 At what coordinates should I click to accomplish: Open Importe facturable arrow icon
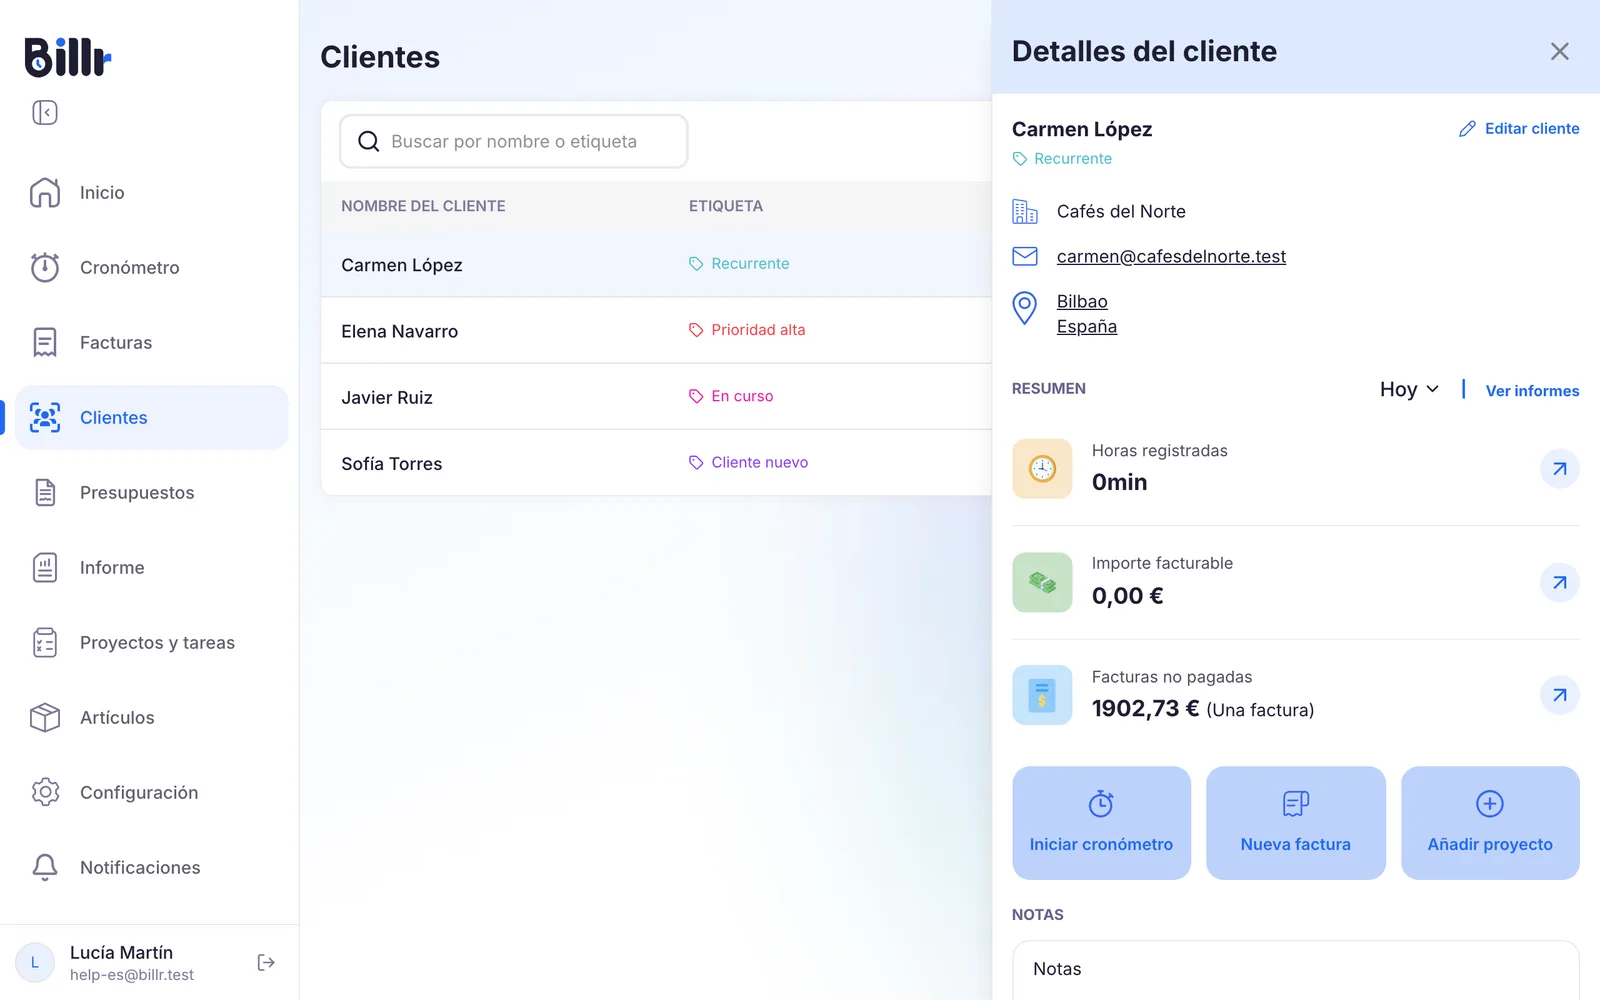[x=1560, y=582]
